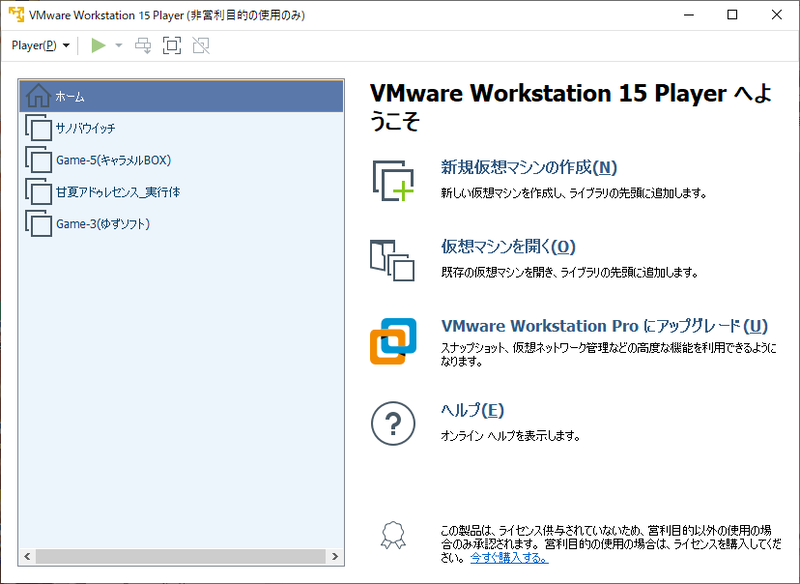This screenshot has height=584, width=800.
Task: Click the library scrollbar right arrow
Action: tap(335, 556)
